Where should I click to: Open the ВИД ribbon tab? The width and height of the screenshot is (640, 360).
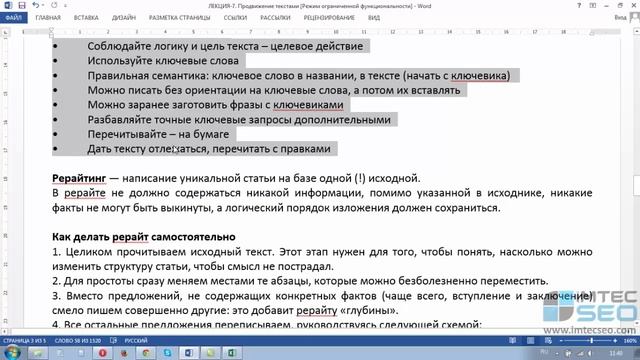(373, 18)
